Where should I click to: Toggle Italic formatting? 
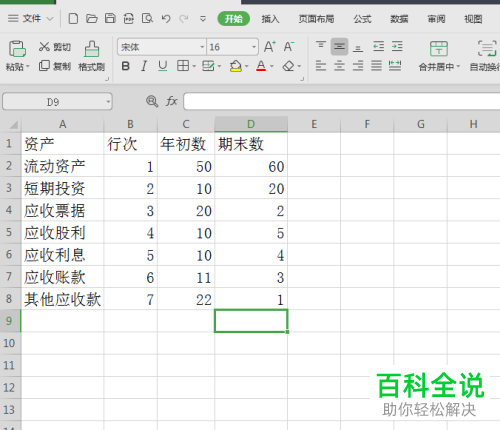click(x=144, y=66)
